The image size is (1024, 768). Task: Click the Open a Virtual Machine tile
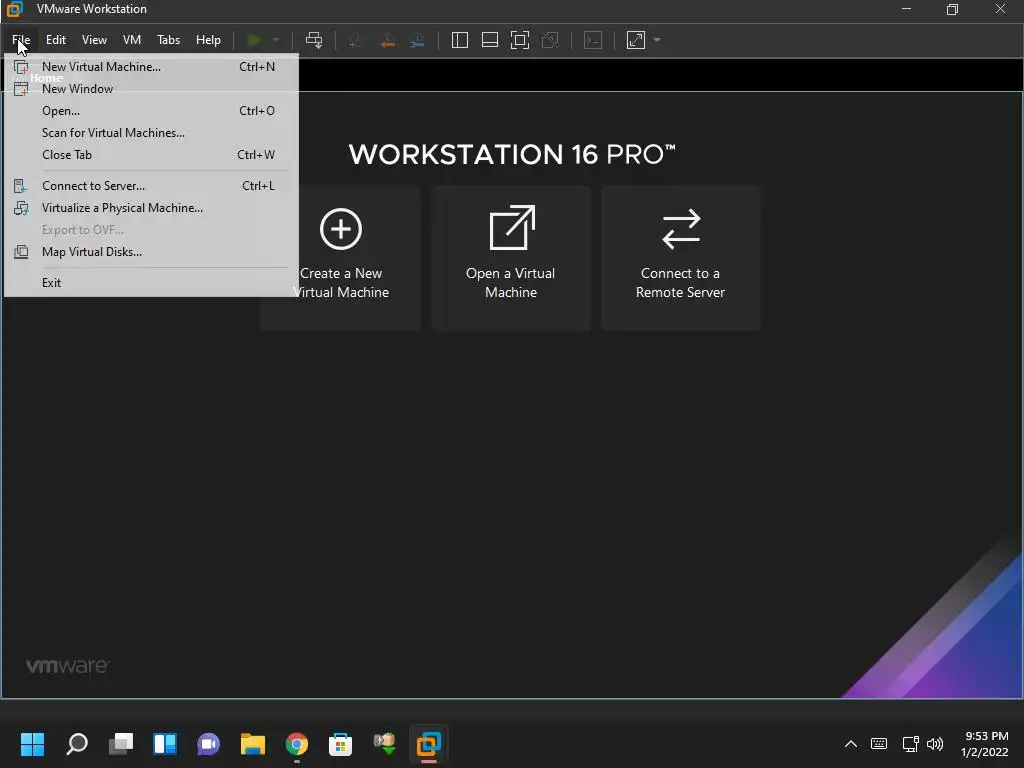(x=511, y=259)
